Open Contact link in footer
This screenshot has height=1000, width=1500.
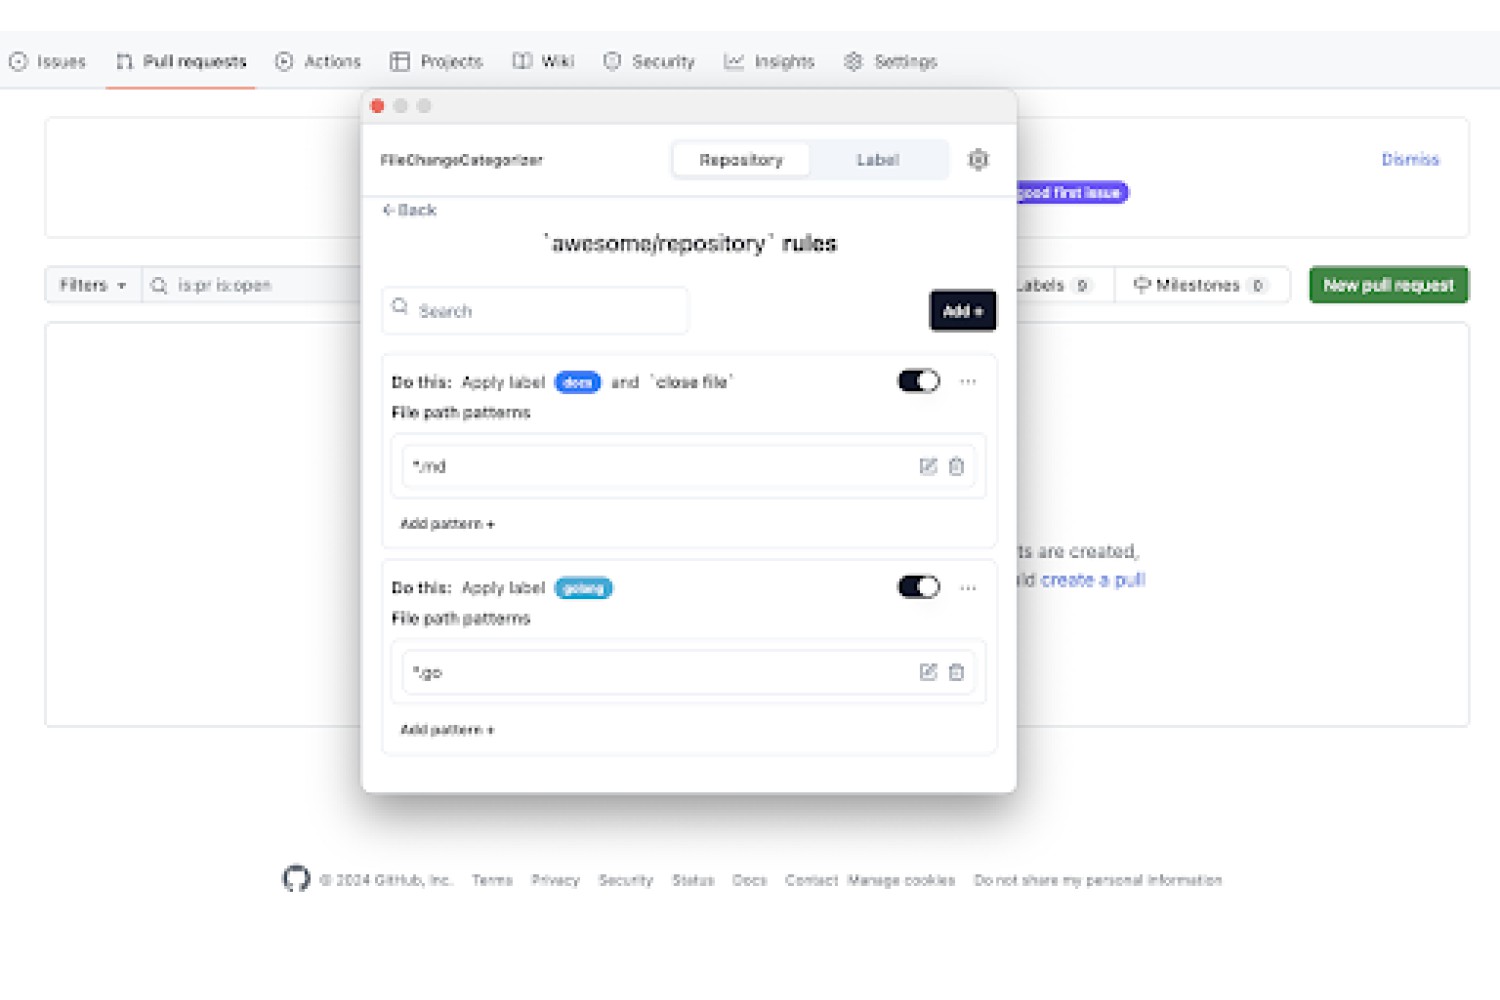(x=811, y=880)
